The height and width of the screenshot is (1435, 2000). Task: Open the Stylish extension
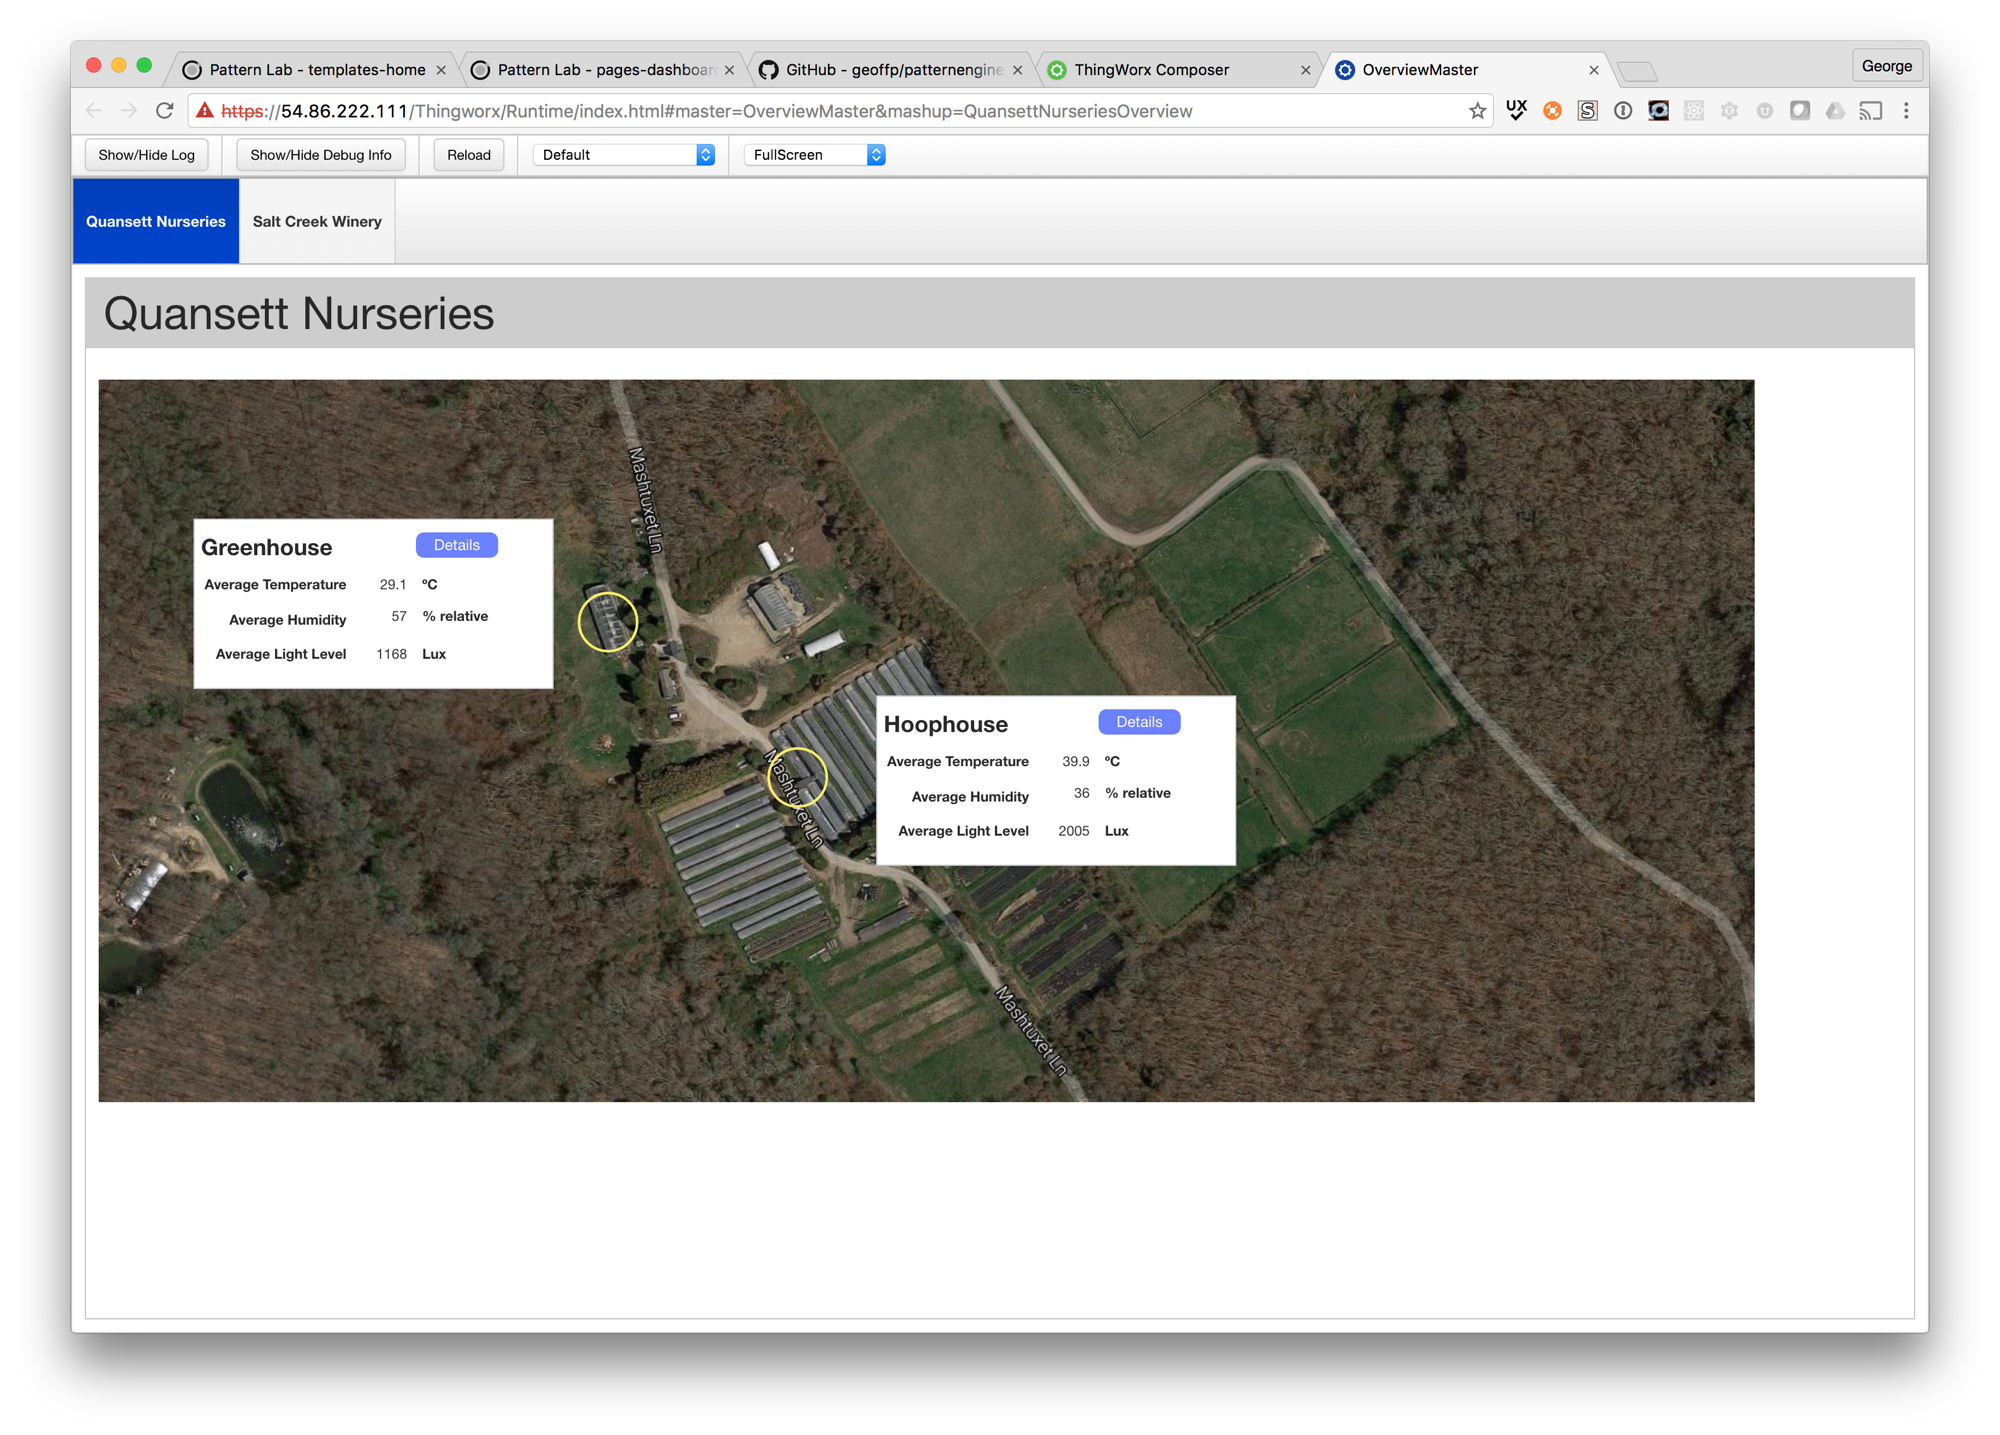tap(1587, 110)
